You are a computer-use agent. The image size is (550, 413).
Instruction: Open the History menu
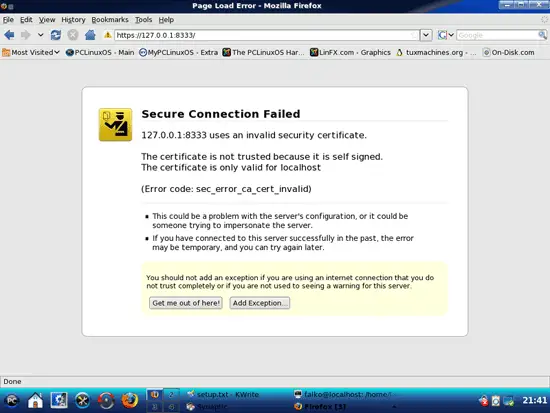tap(73, 20)
